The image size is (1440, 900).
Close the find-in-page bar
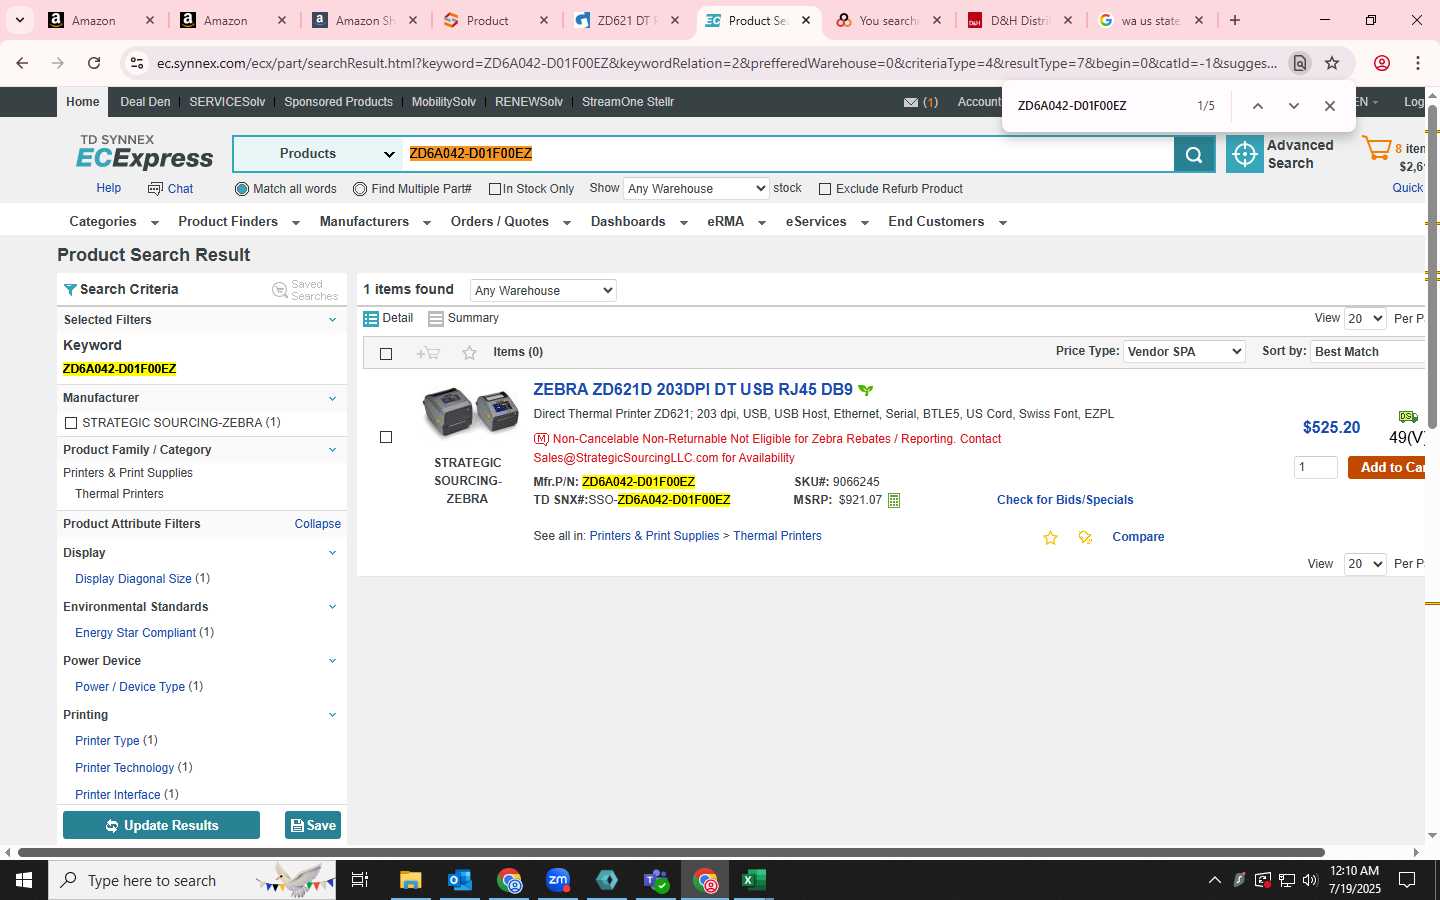click(1329, 106)
